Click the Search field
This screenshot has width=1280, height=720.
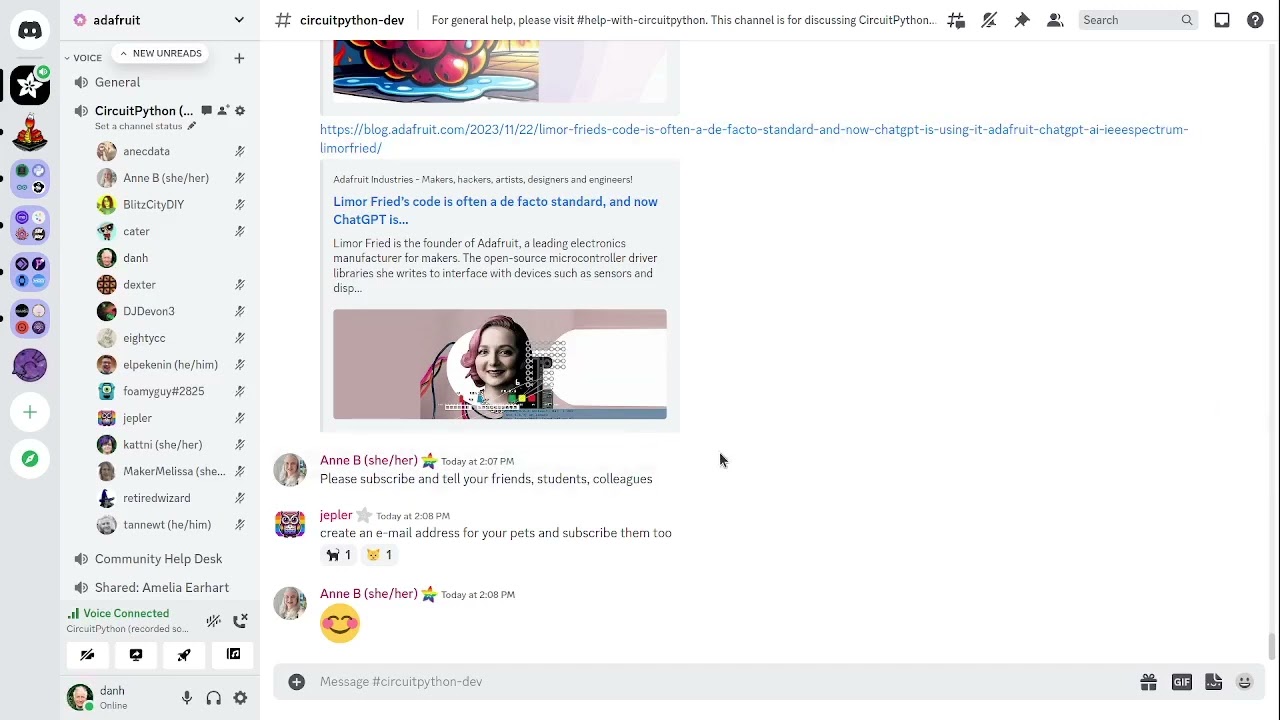point(1138,20)
